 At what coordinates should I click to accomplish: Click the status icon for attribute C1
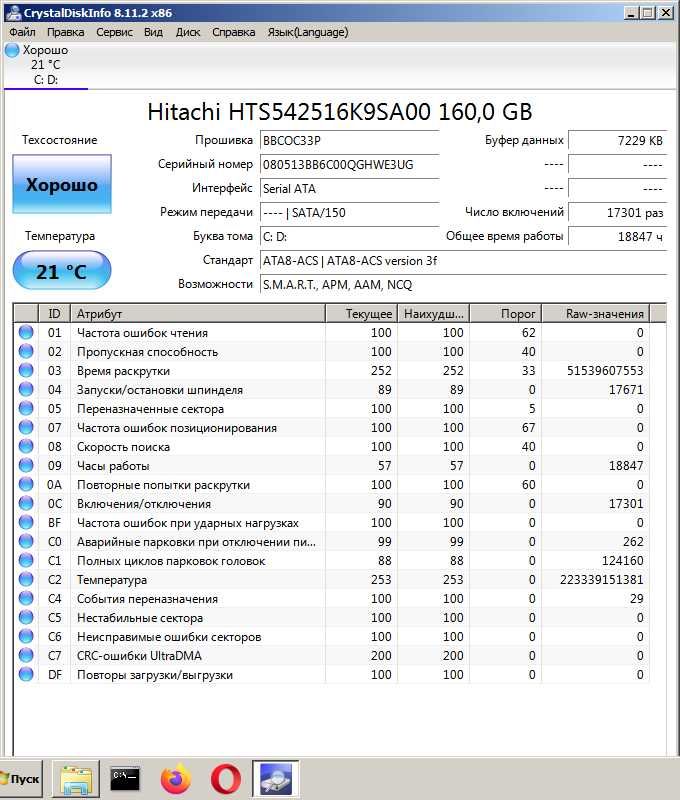[26, 560]
